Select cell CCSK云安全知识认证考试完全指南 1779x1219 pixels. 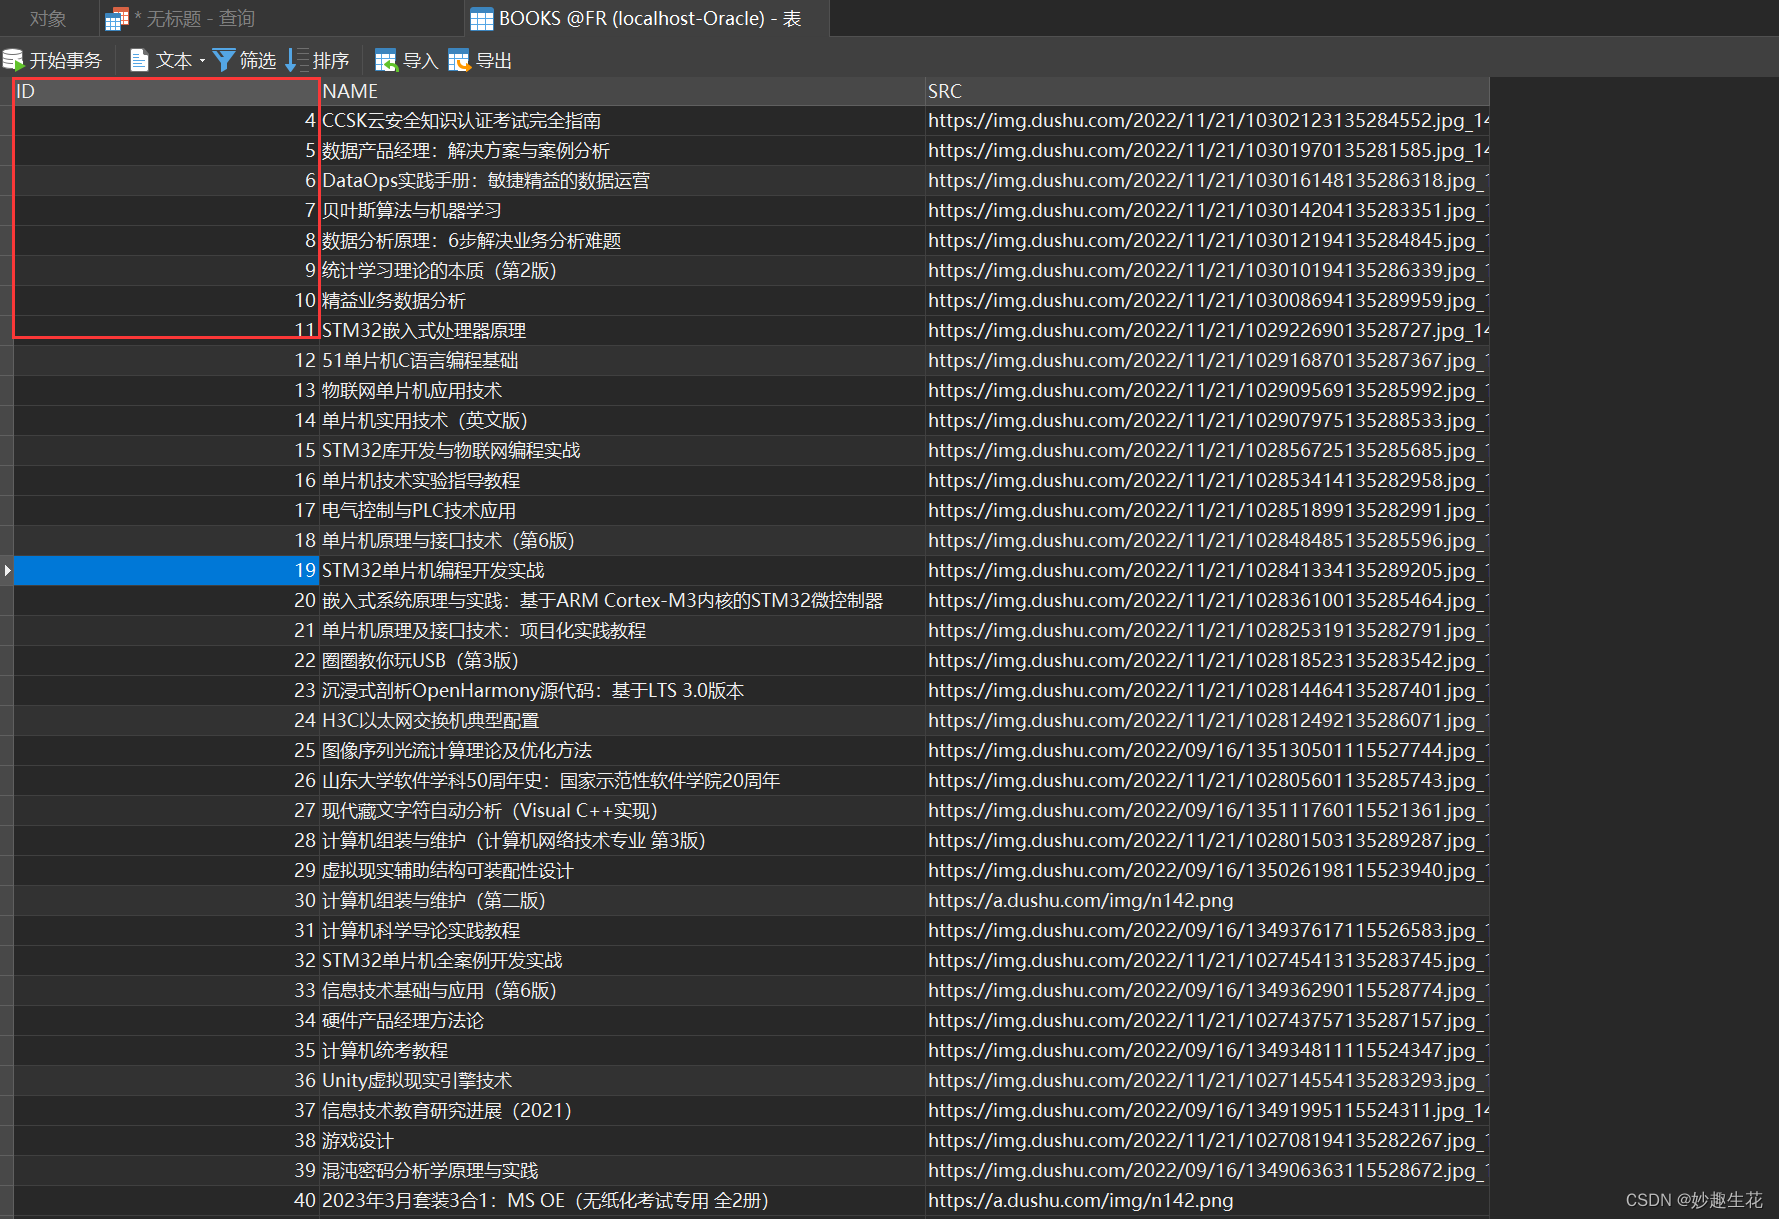(x=622, y=120)
